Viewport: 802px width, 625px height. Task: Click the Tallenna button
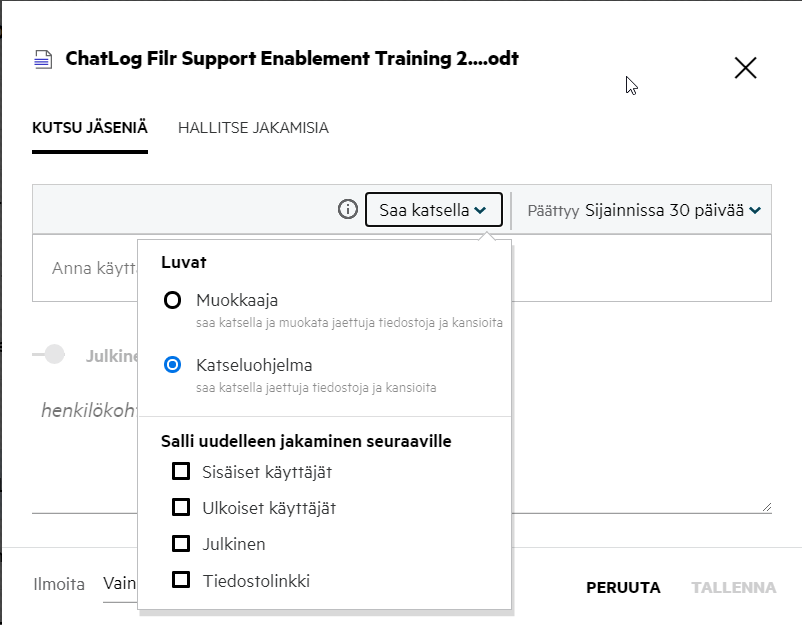(733, 587)
